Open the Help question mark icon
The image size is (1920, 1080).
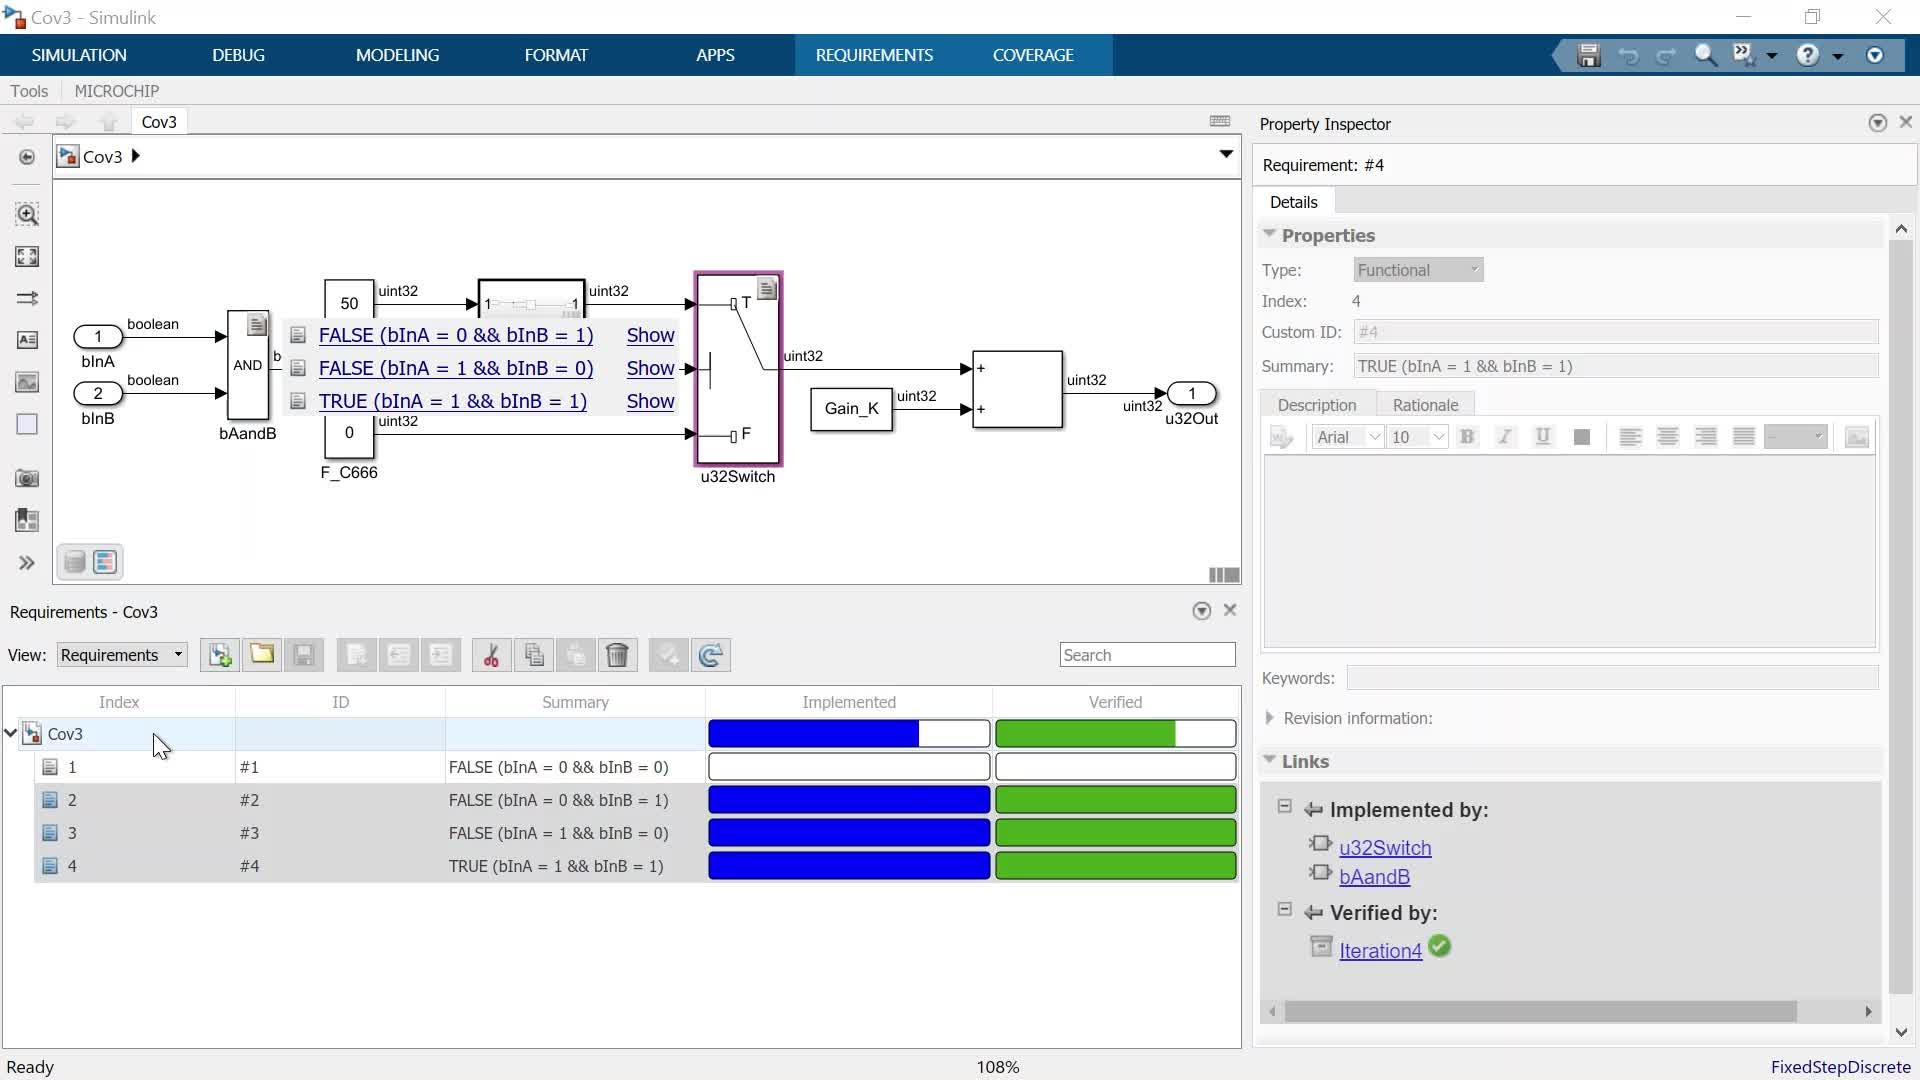pos(1807,55)
